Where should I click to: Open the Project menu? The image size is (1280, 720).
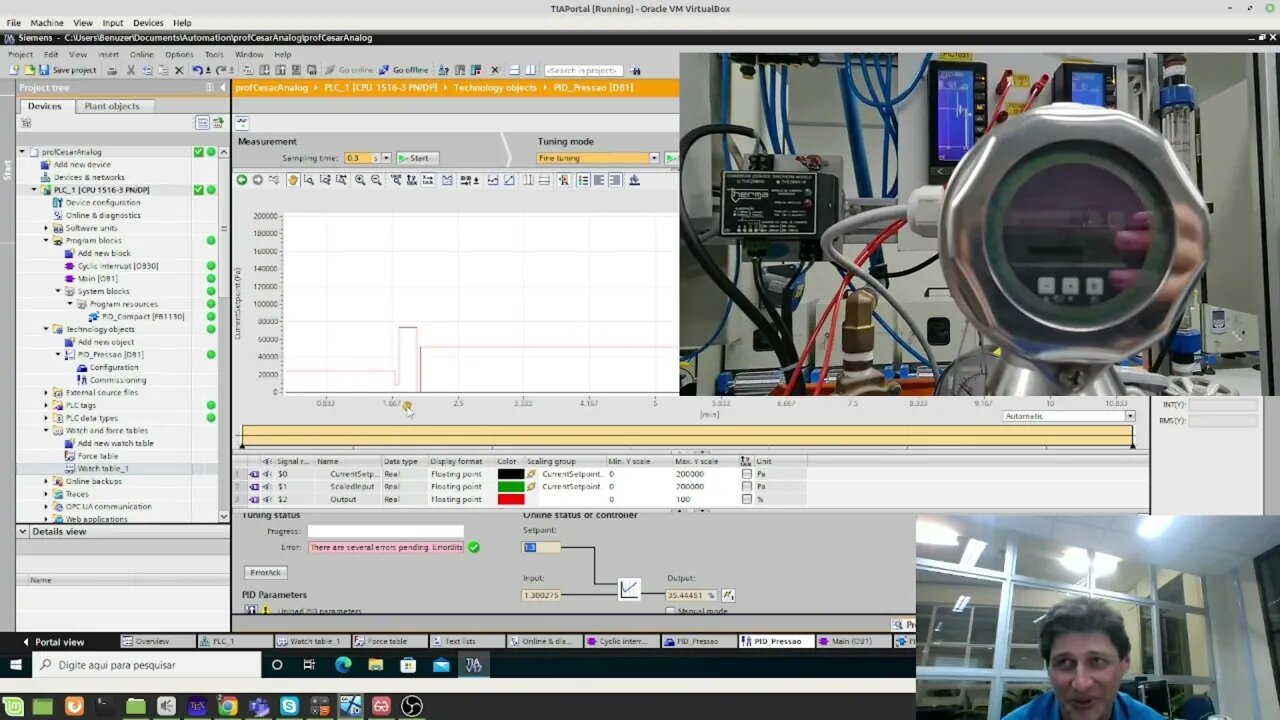tap(20, 54)
